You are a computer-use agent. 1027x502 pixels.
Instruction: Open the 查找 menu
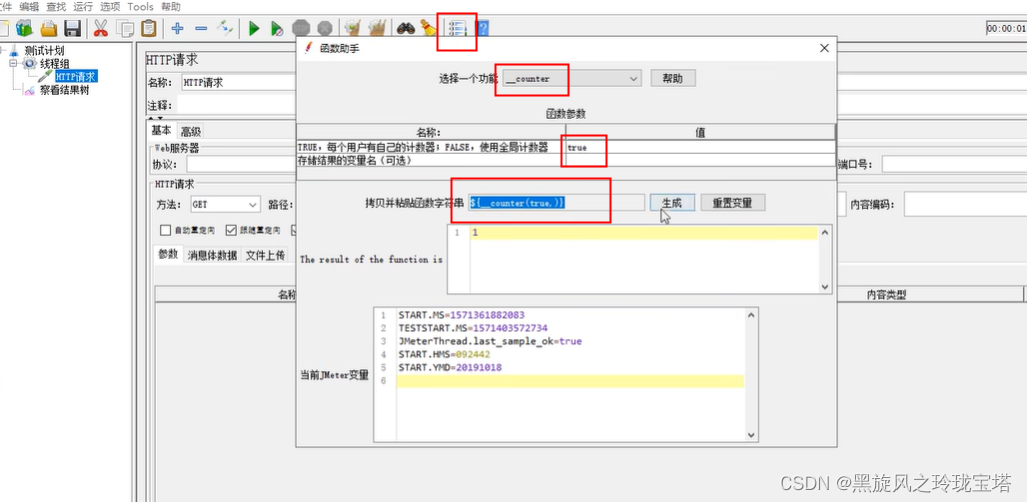point(56,7)
